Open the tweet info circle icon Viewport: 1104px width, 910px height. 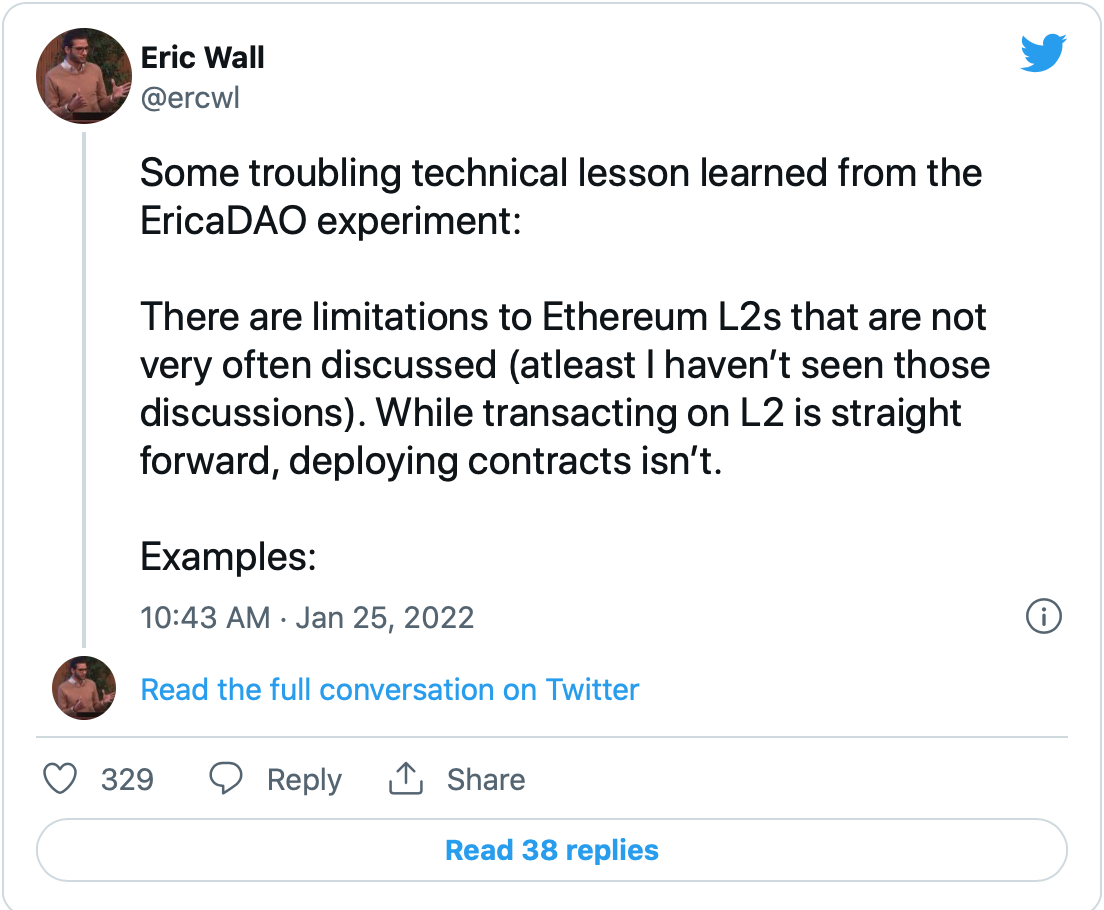(x=1043, y=616)
